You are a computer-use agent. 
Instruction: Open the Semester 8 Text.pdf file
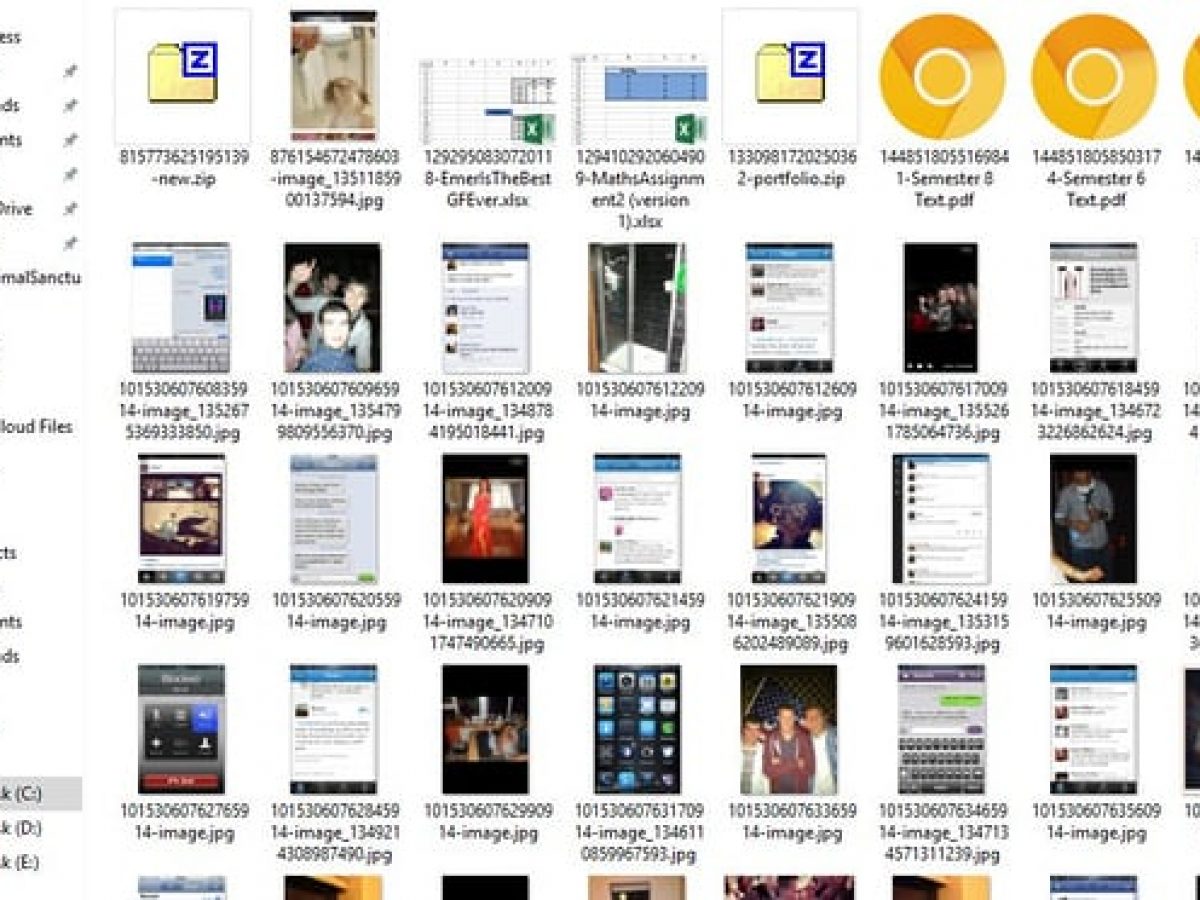[942, 77]
